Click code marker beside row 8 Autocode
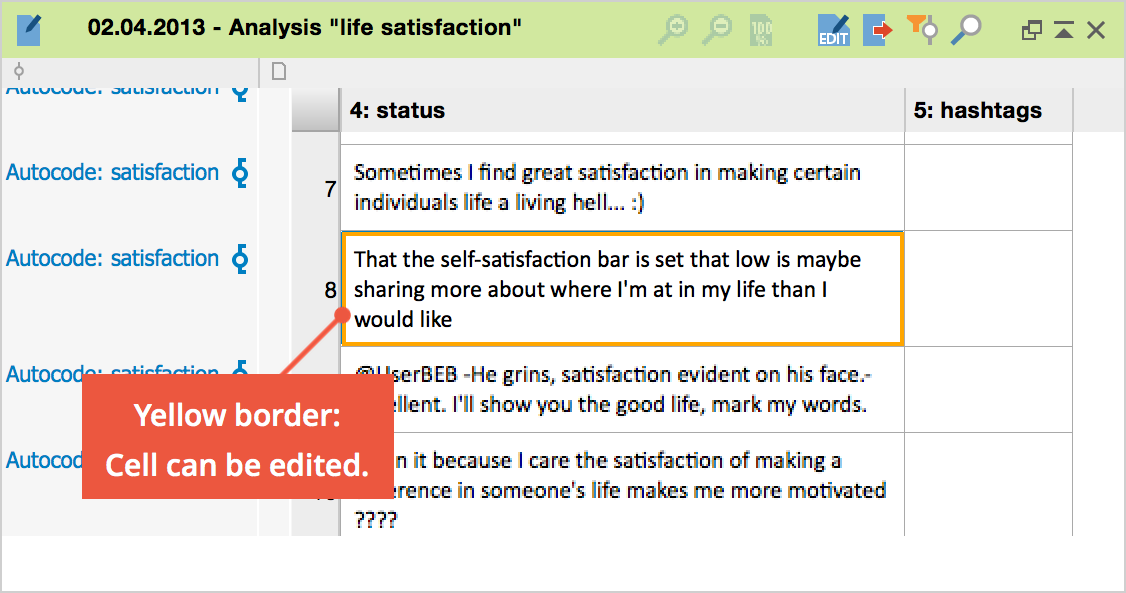 [x=239, y=259]
